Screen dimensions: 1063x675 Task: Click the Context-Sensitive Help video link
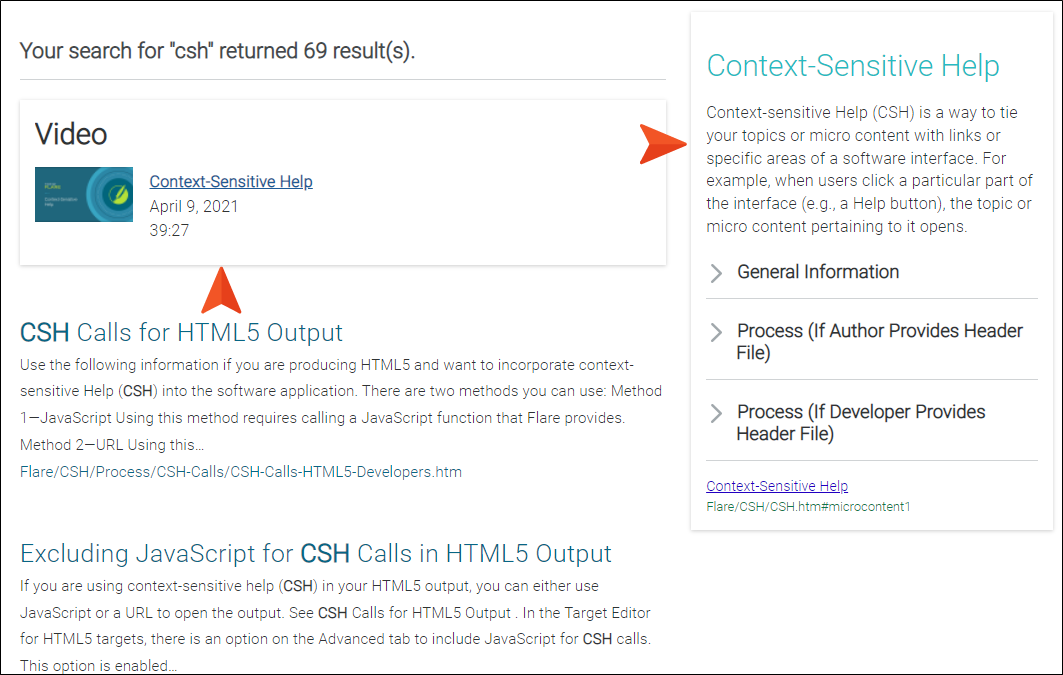230,182
